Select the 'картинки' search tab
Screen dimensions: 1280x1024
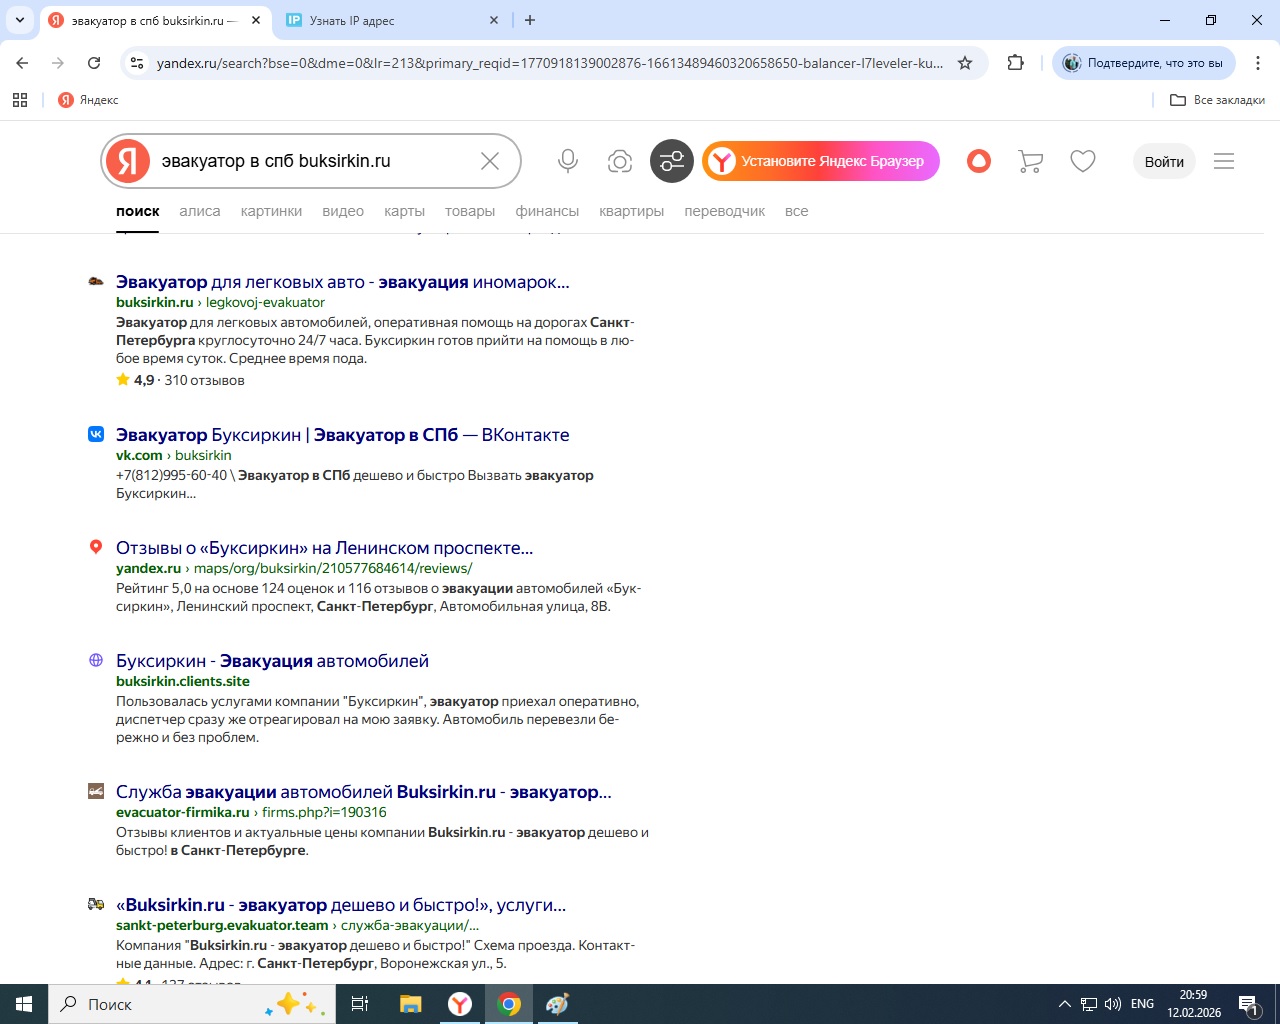point(271,211)
